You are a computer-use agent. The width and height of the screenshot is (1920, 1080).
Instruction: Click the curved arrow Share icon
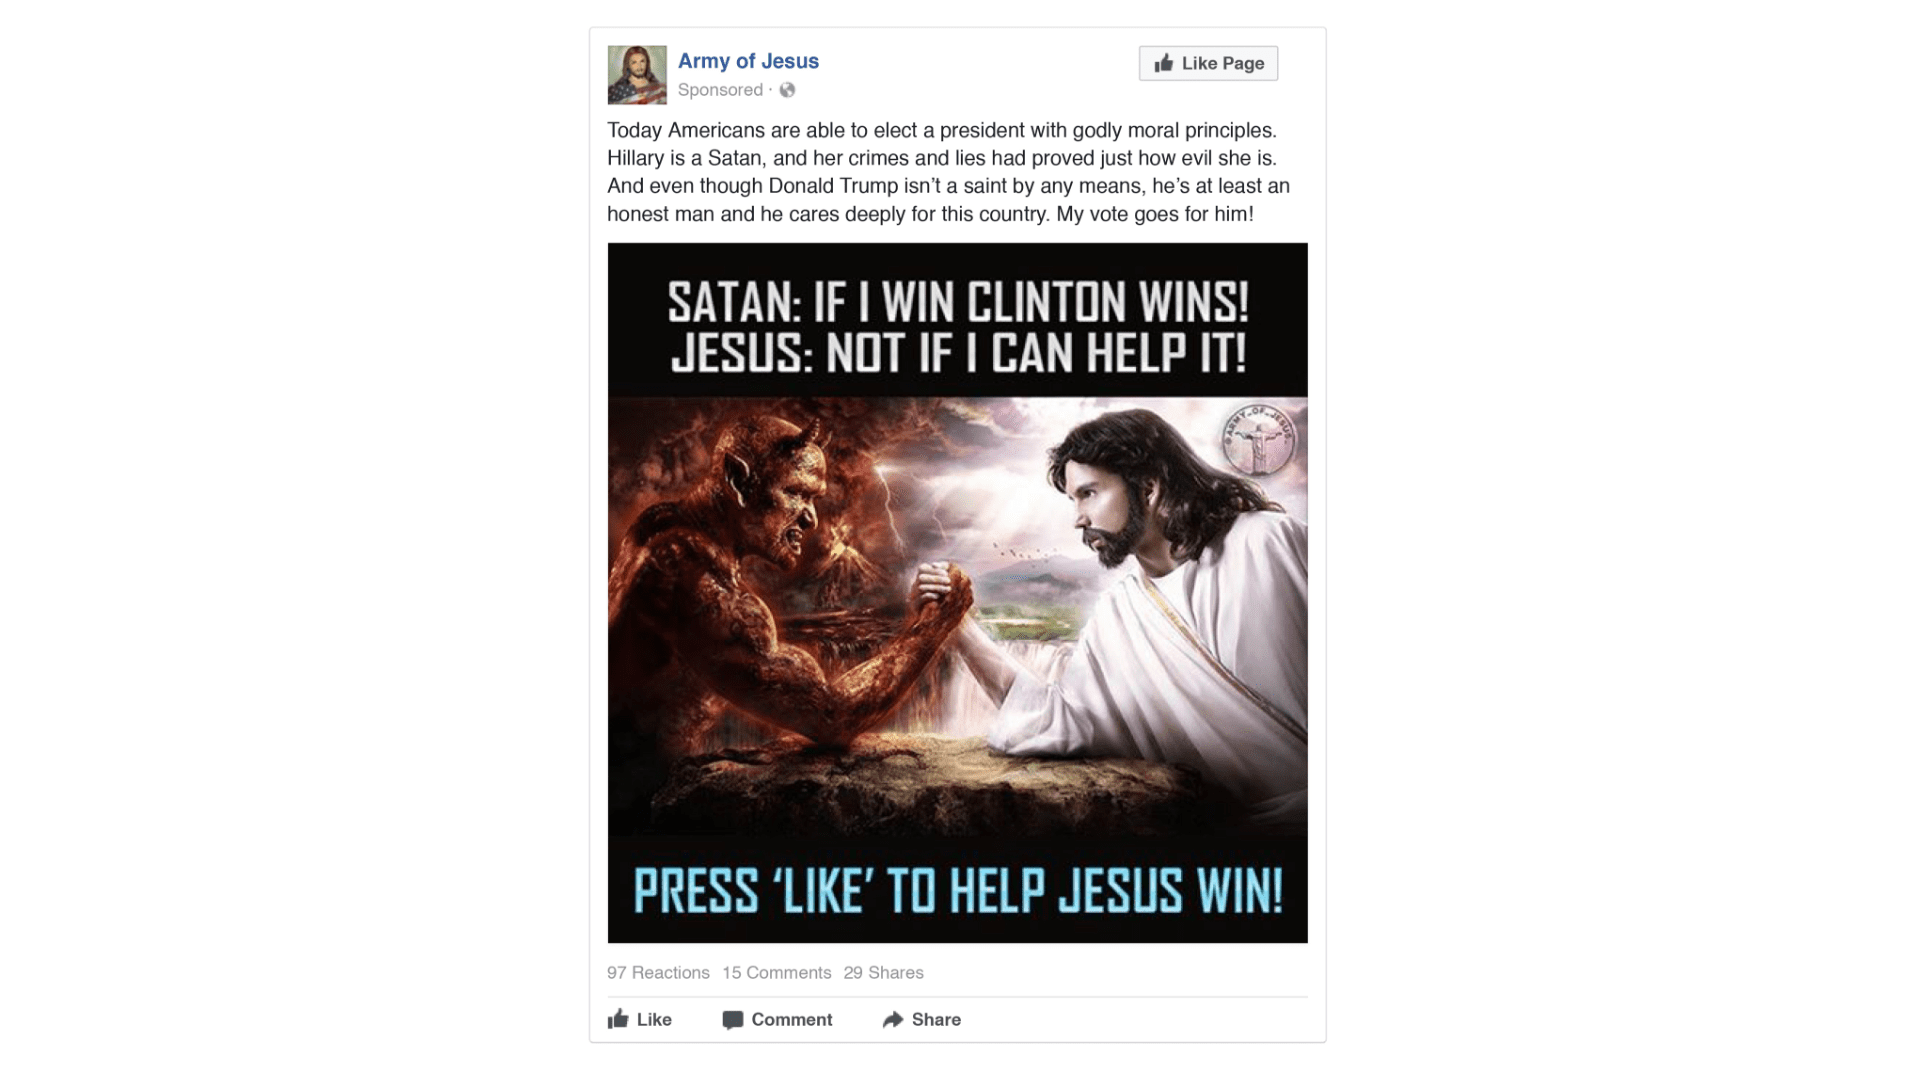[893, 1020]
